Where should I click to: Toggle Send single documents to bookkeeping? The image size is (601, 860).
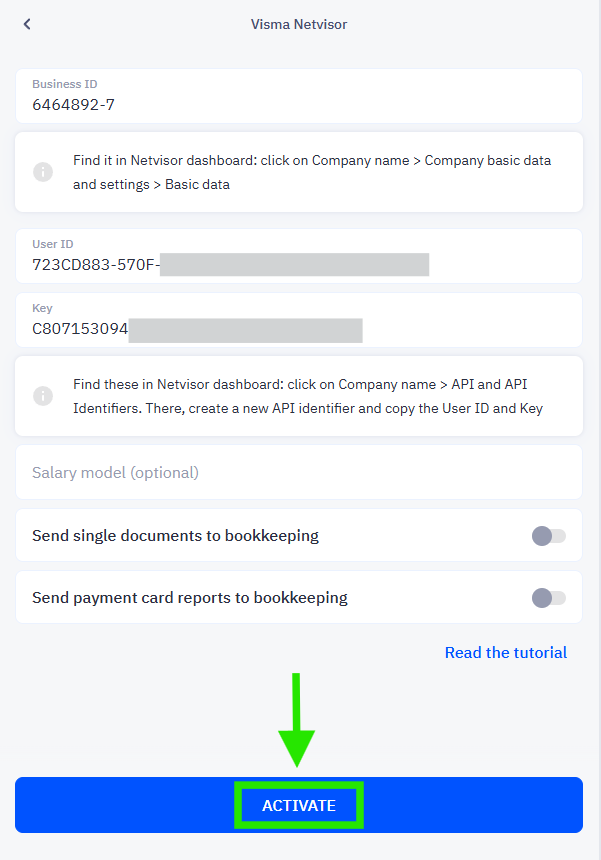(548, 536)
